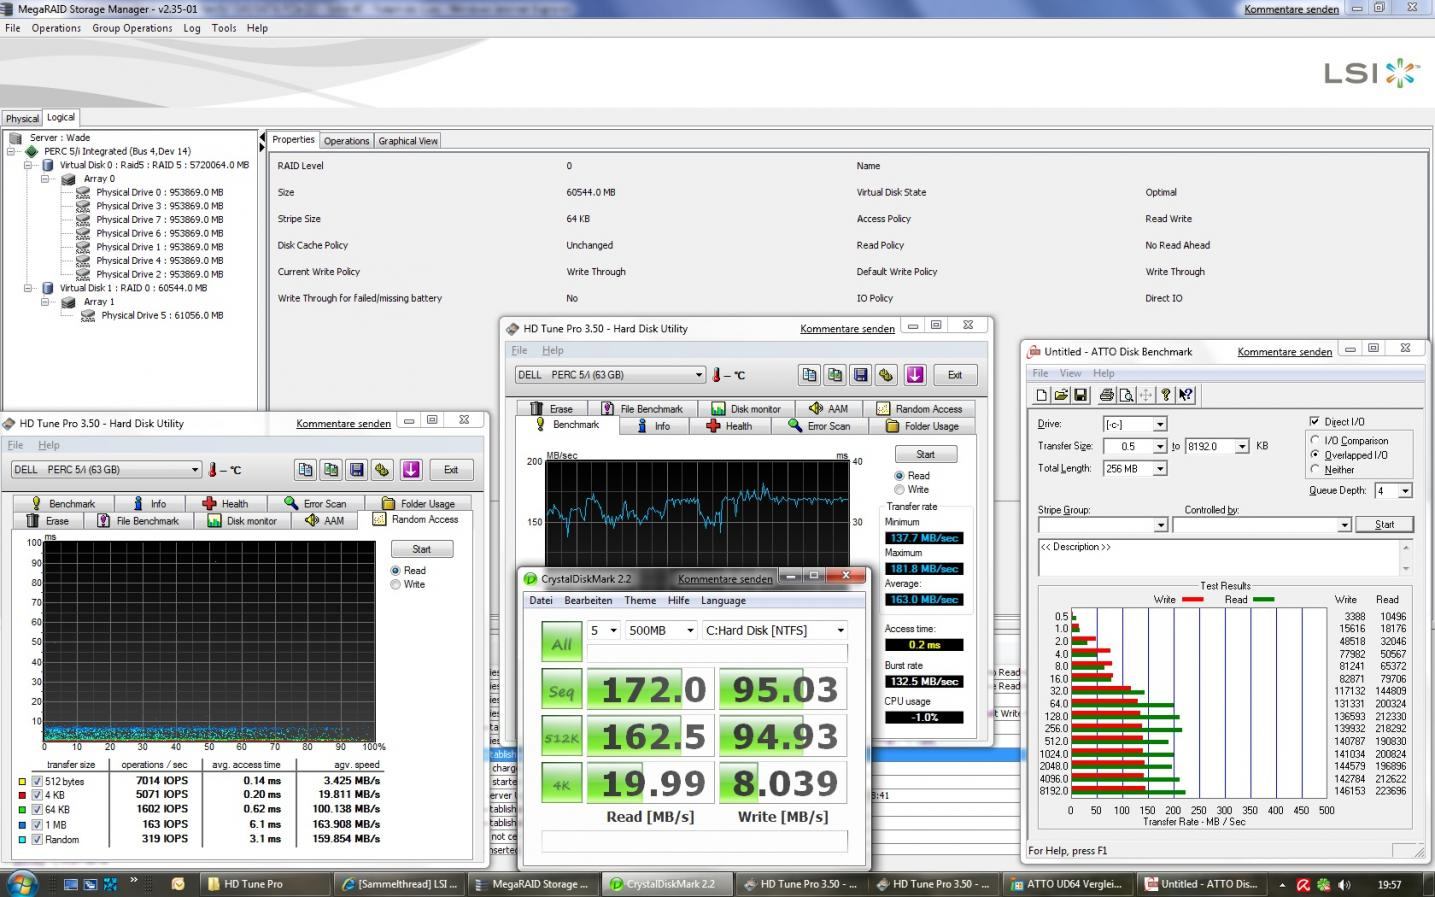Open Queue Depth dropdown in ATTO
This screenshot has height=897, width=1435.
pyautogui.click(x=1405, y=490)
